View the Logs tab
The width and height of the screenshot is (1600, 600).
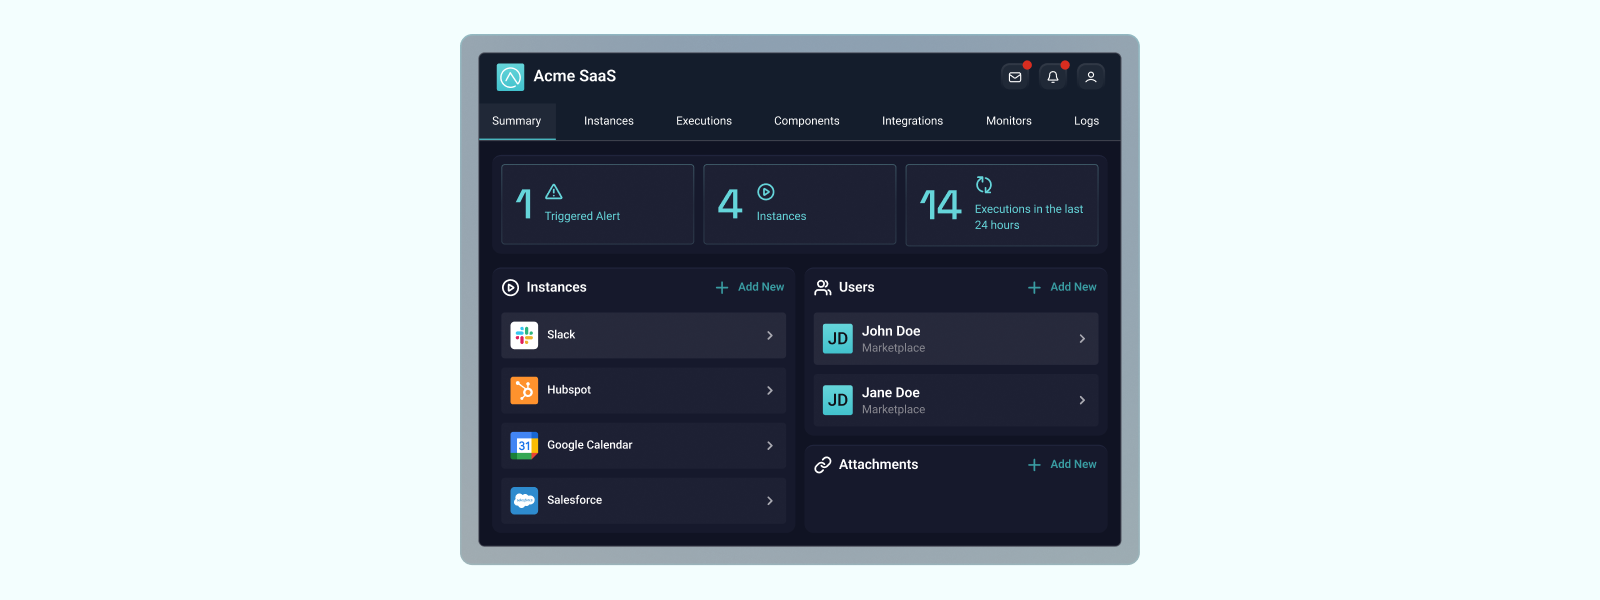(x=1086, y=121)
